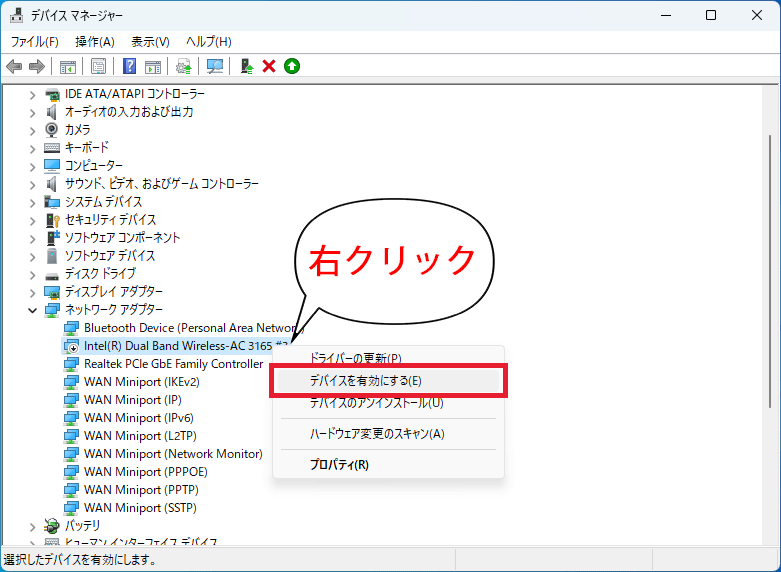The height and width of the screenshot is (572, 781).
Task: Open the ファイル(F) menu
Action: tap(34, 41)
